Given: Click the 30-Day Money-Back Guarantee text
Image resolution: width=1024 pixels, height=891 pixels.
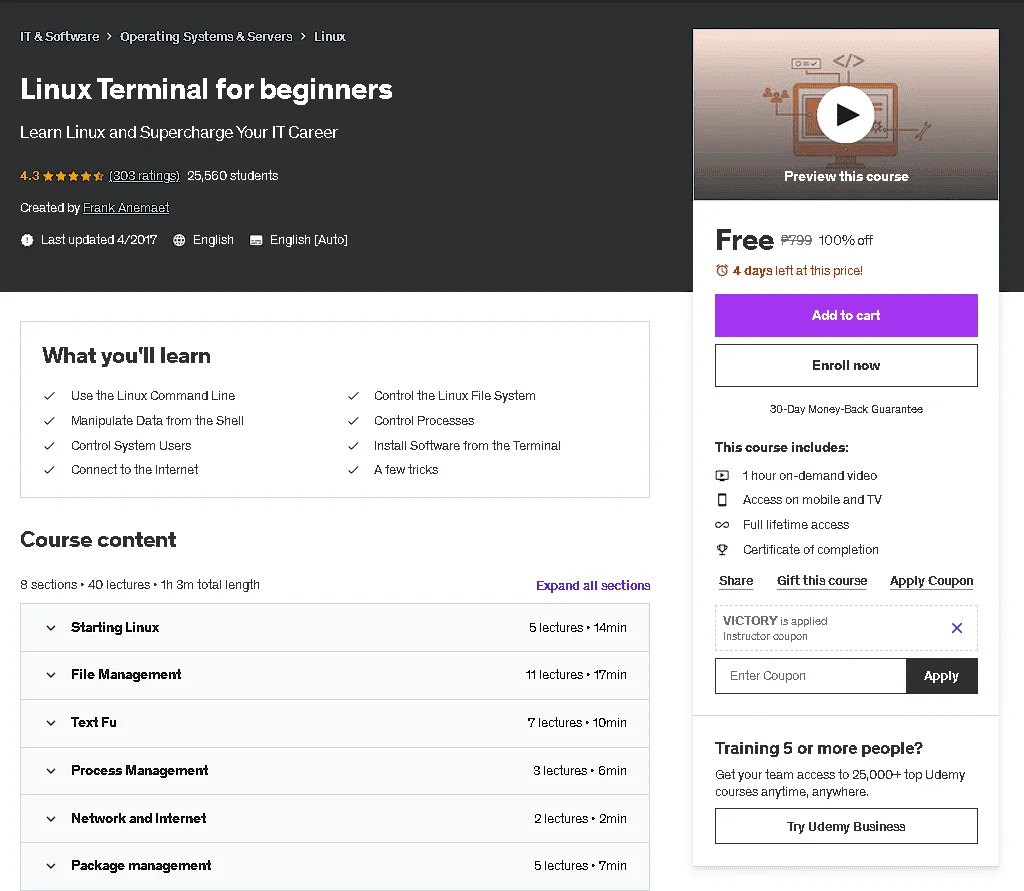Looking at the screenshot, I should [x=846, y=410].
